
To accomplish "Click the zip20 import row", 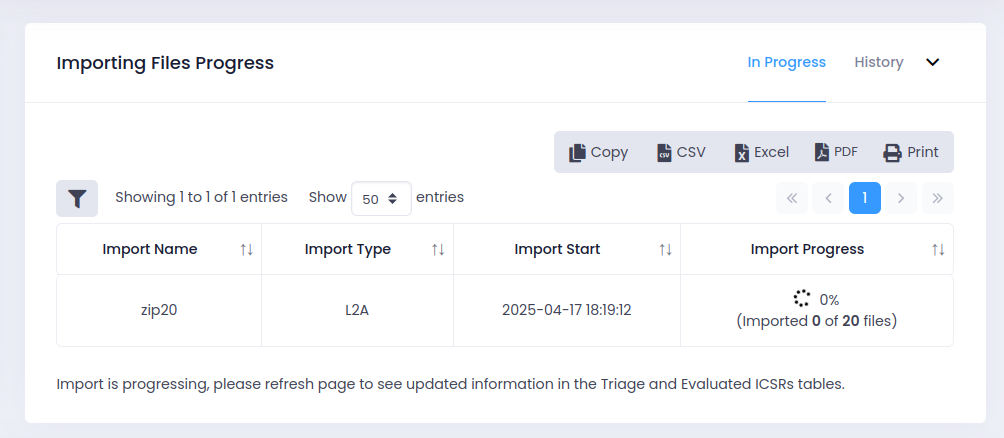I will [x=159, y=310].
